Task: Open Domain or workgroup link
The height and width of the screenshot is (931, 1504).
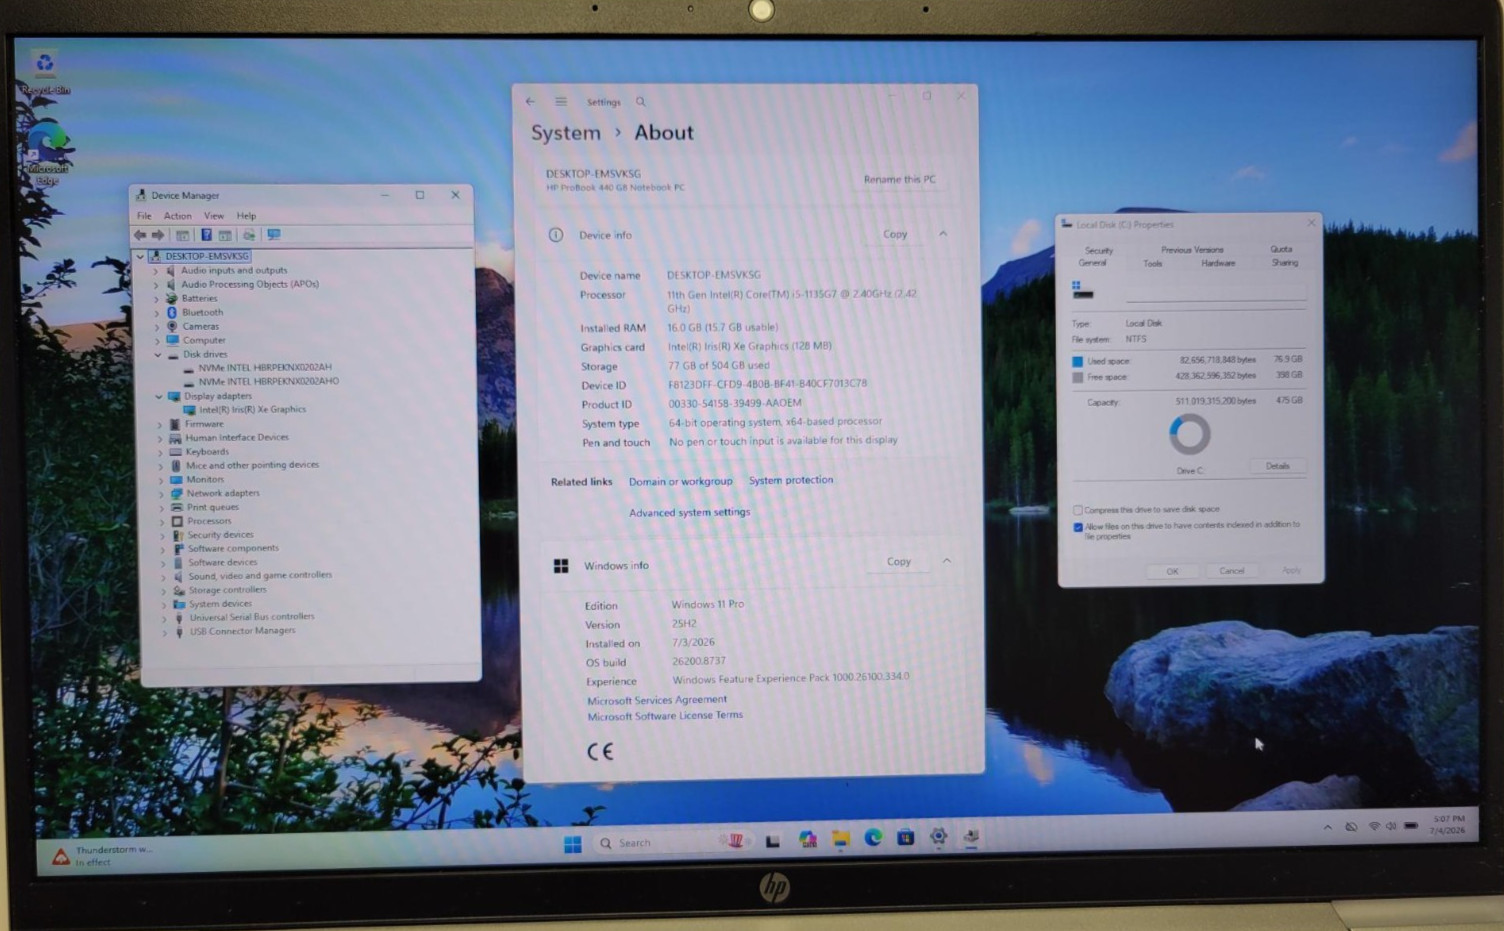Action: pos(680,481)
